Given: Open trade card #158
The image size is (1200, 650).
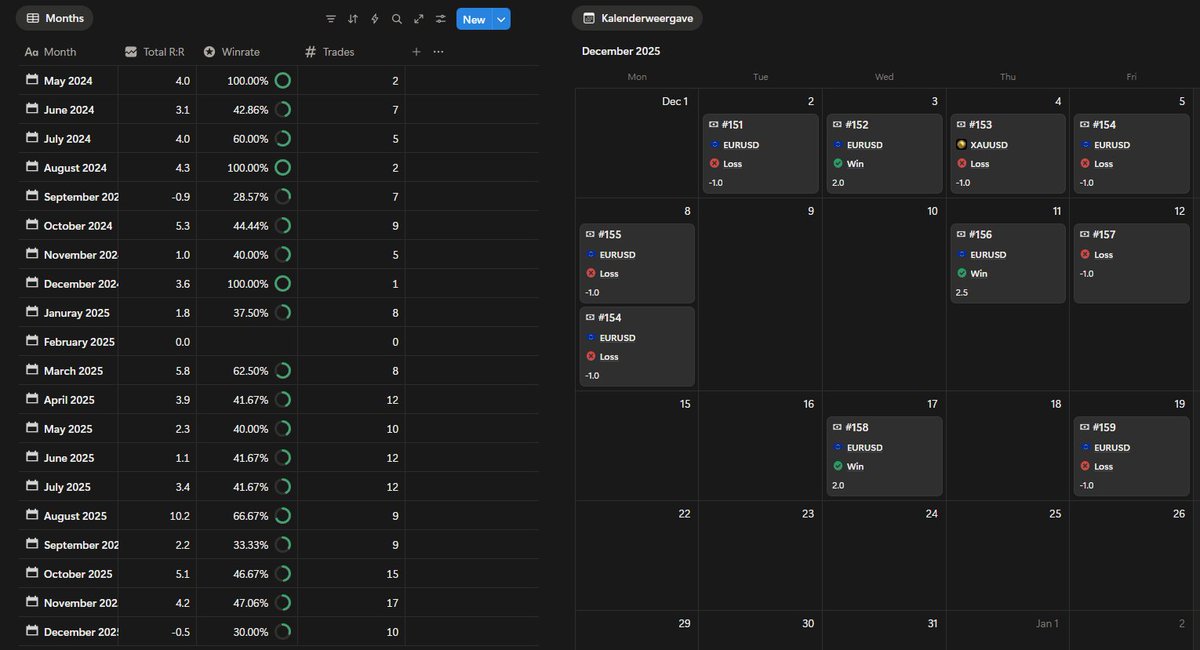Looking at the screenshot, I should coord(883,456).
